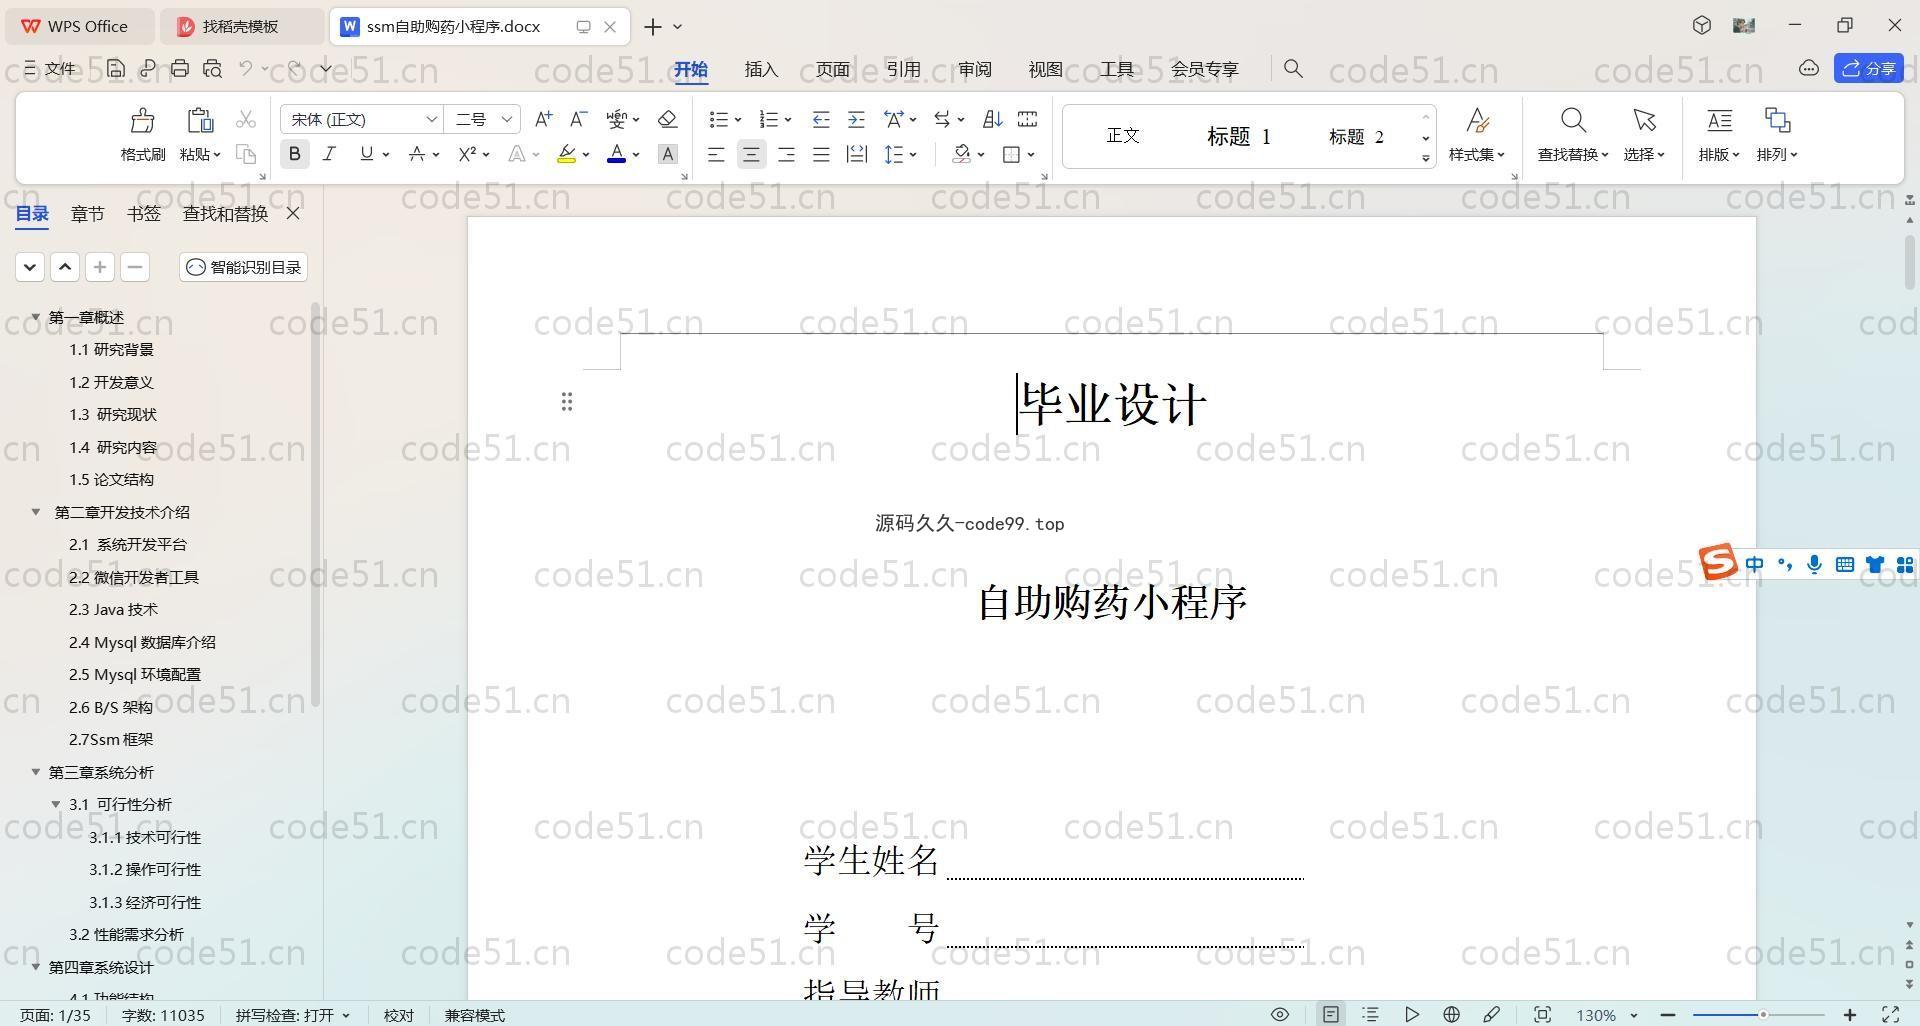The image size is (1920, 1026).
Task: Toggle eye protection mode in status bar
Action: click(1279, 1014)
